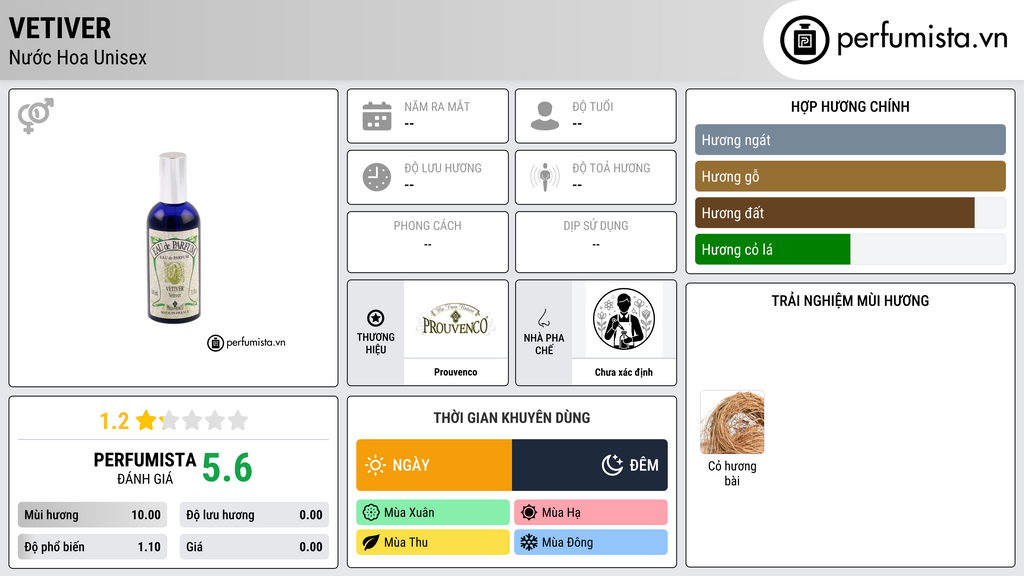
Task: Open the Vetiver perfume bottle image
Action: (174, 238)
